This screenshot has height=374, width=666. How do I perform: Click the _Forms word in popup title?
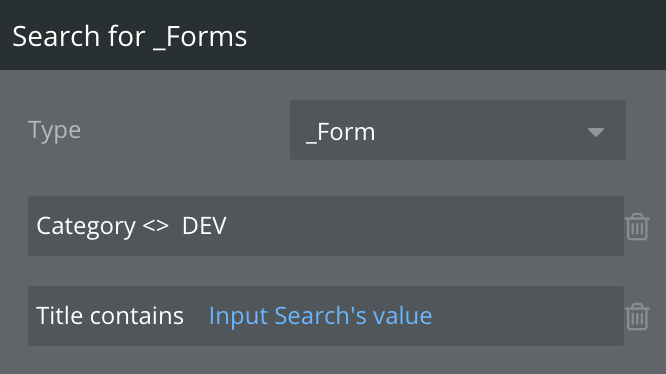click(200, 37)
